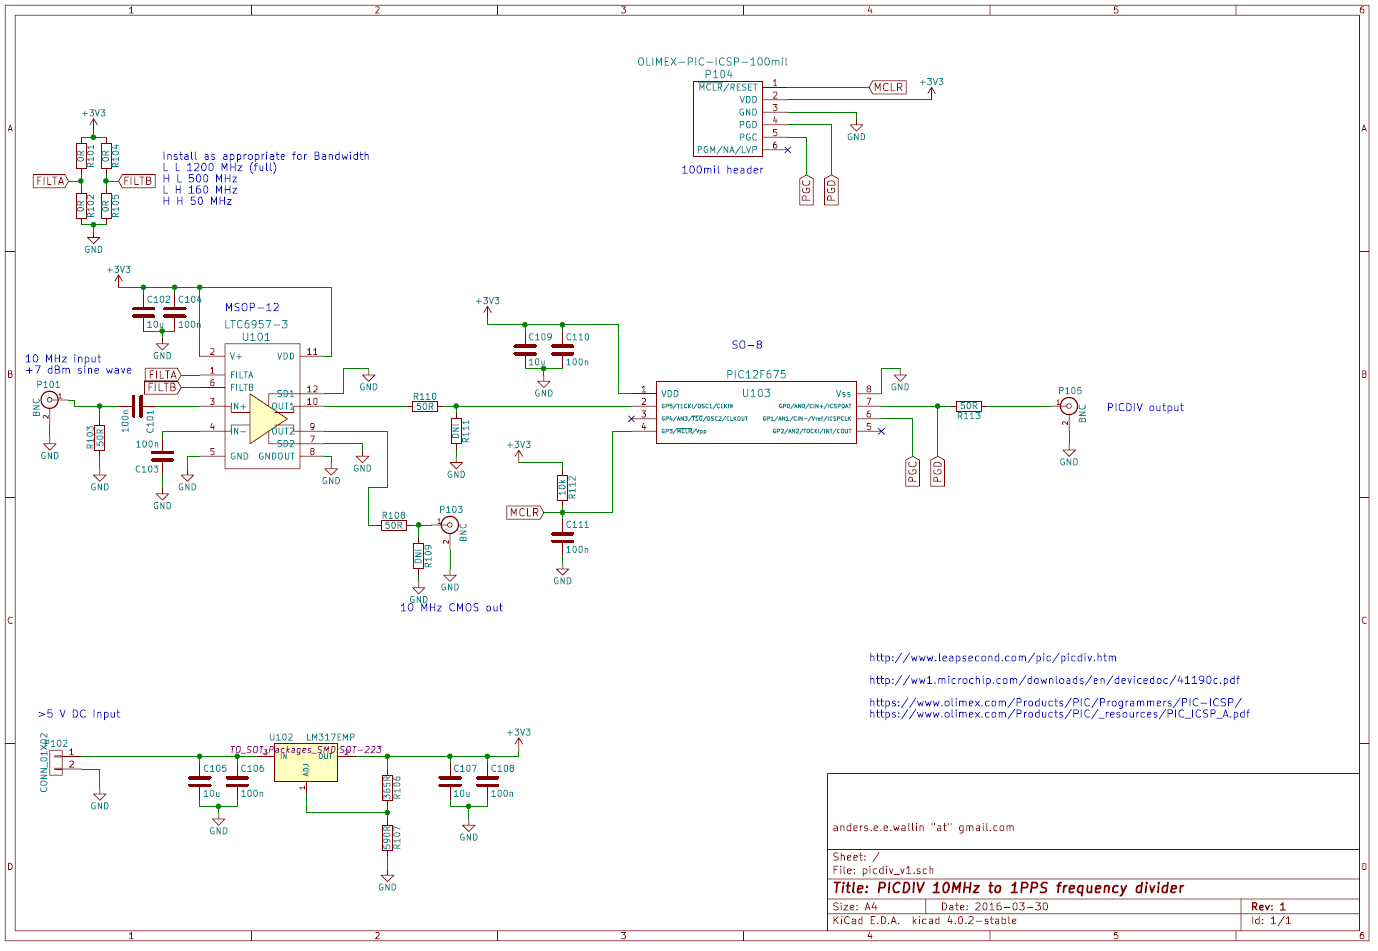1378x951 pixels.
Task: Click the '10 MHz input' annotation
Action: pos(63,358)
